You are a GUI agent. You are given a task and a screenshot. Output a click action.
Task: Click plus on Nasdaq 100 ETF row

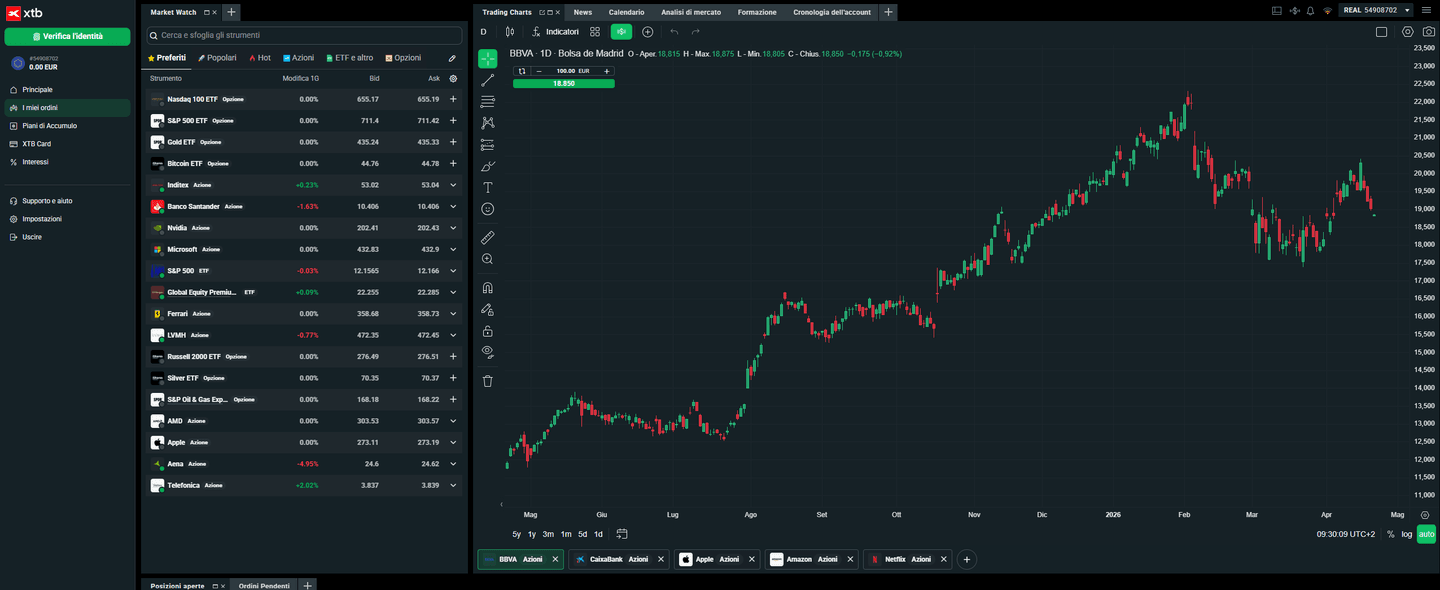(x=453, y=99)
